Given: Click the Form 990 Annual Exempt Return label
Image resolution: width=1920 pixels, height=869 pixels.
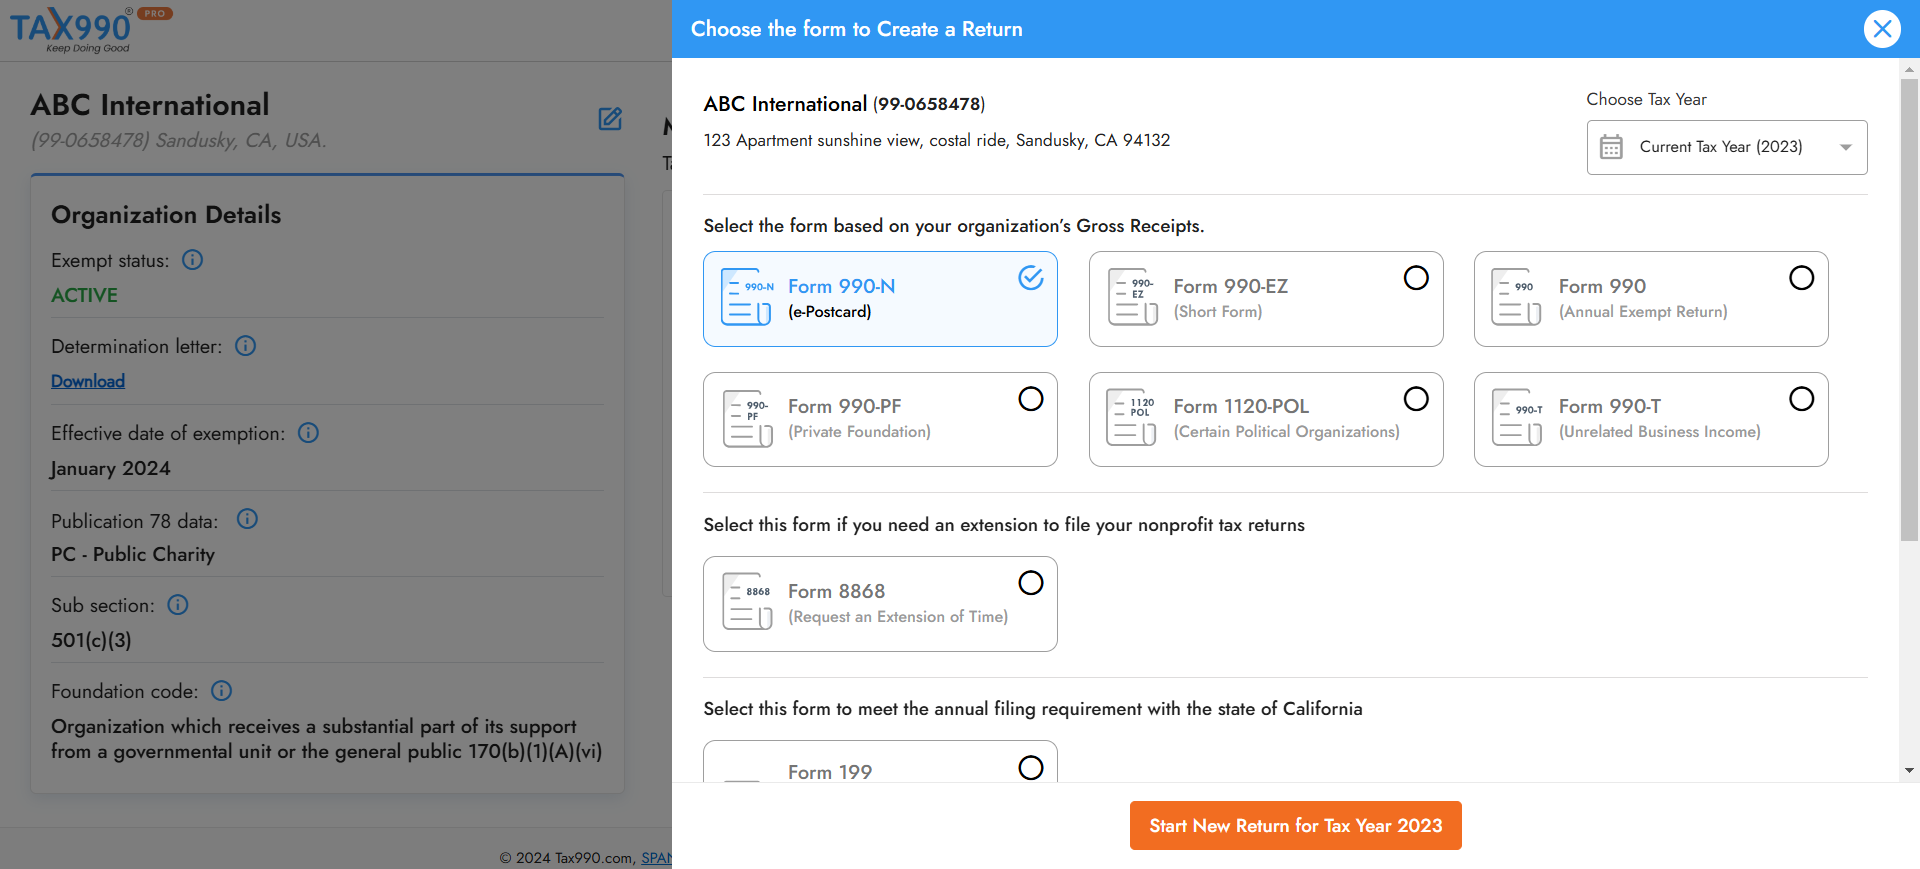Looking at the screenshot, I should coord(1643,298).
